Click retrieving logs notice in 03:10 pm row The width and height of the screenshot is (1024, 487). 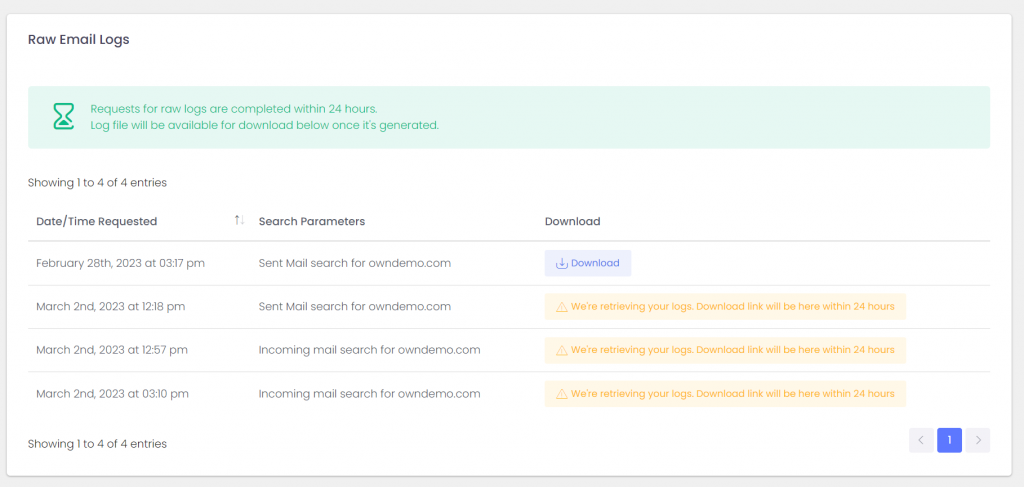725,394
